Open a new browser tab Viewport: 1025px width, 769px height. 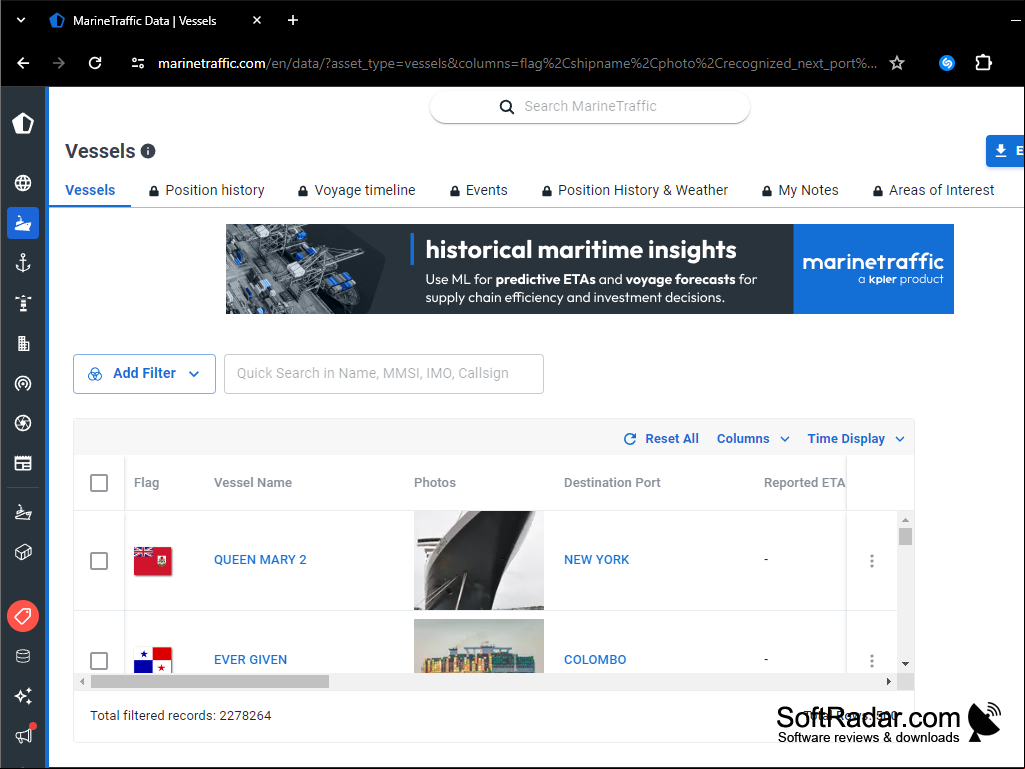pyautogui.click(x=293, y=20)
